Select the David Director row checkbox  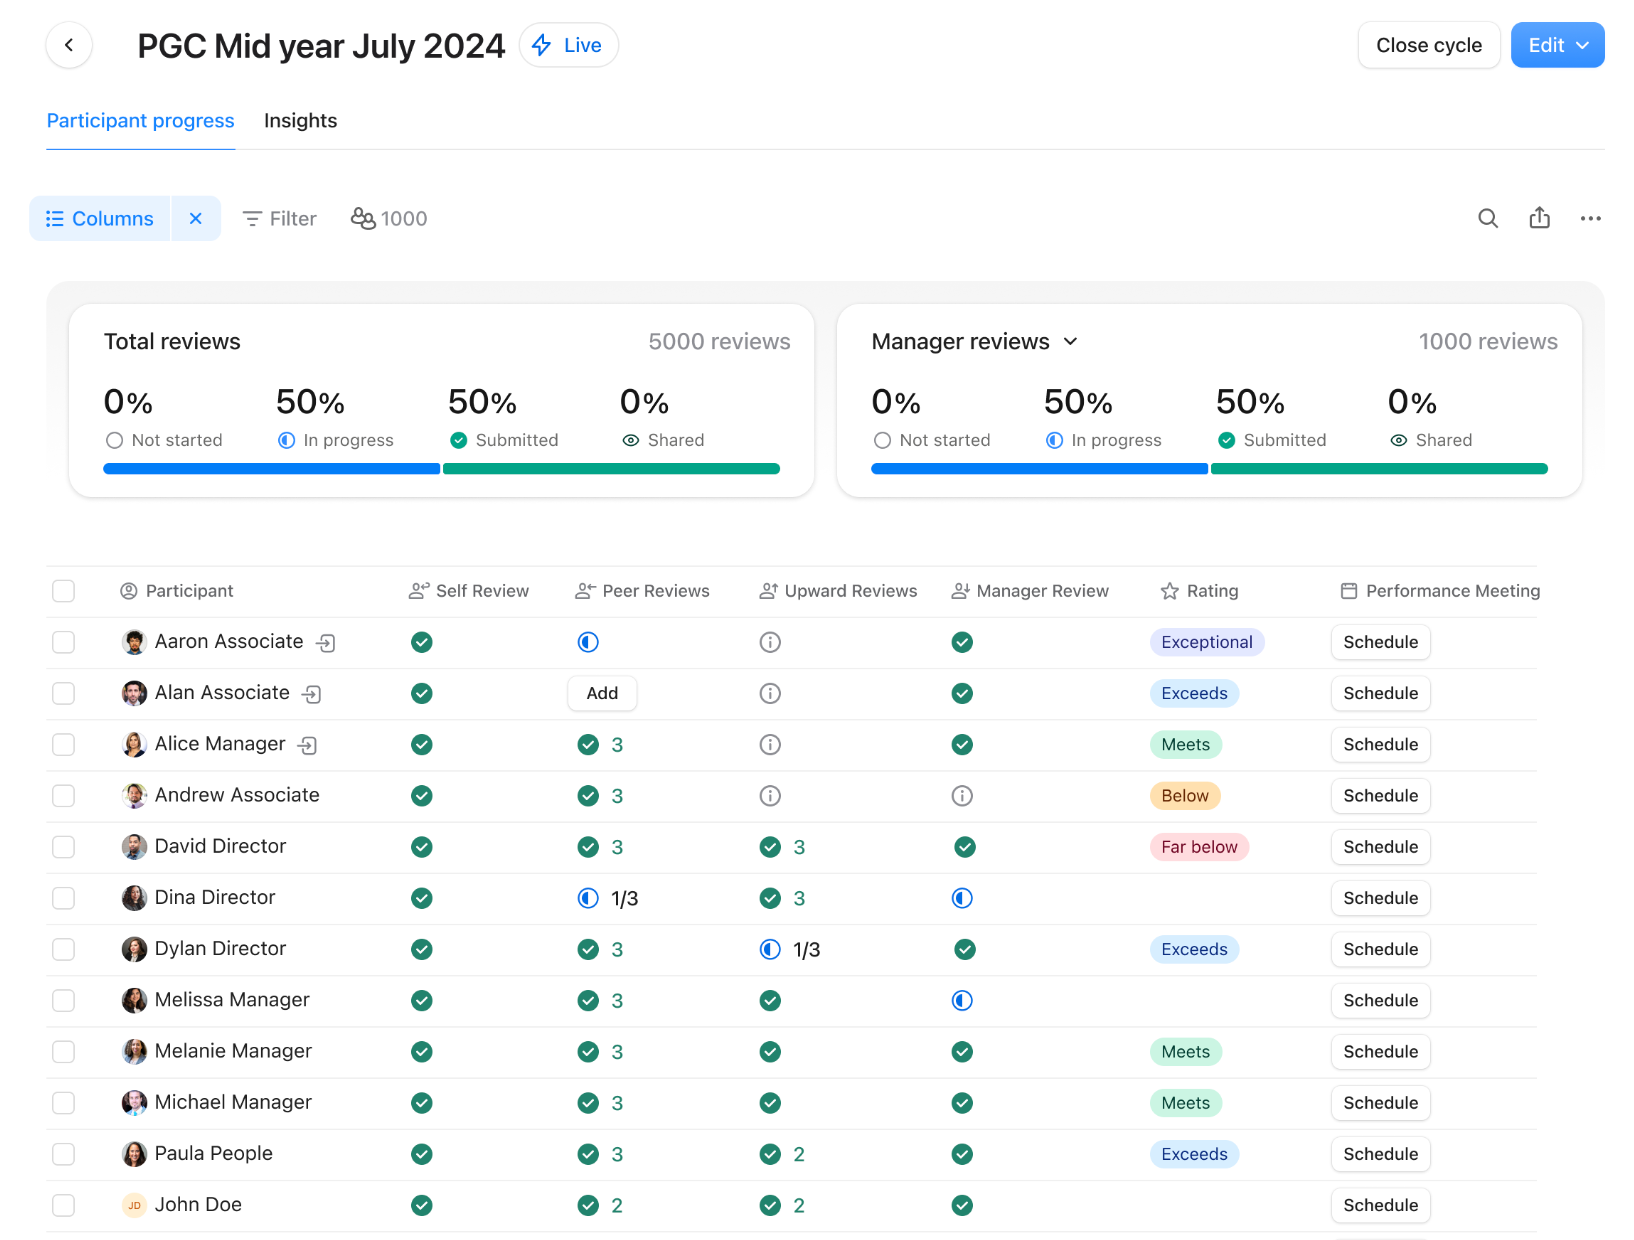point(63,847)
